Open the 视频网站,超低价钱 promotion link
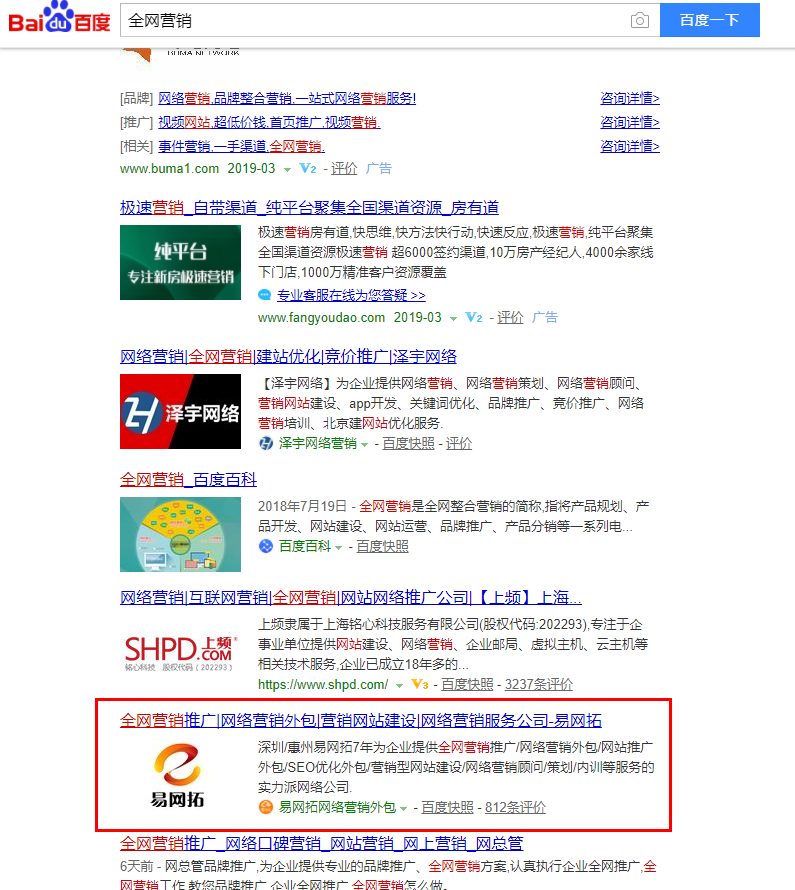 coord(269,122)
